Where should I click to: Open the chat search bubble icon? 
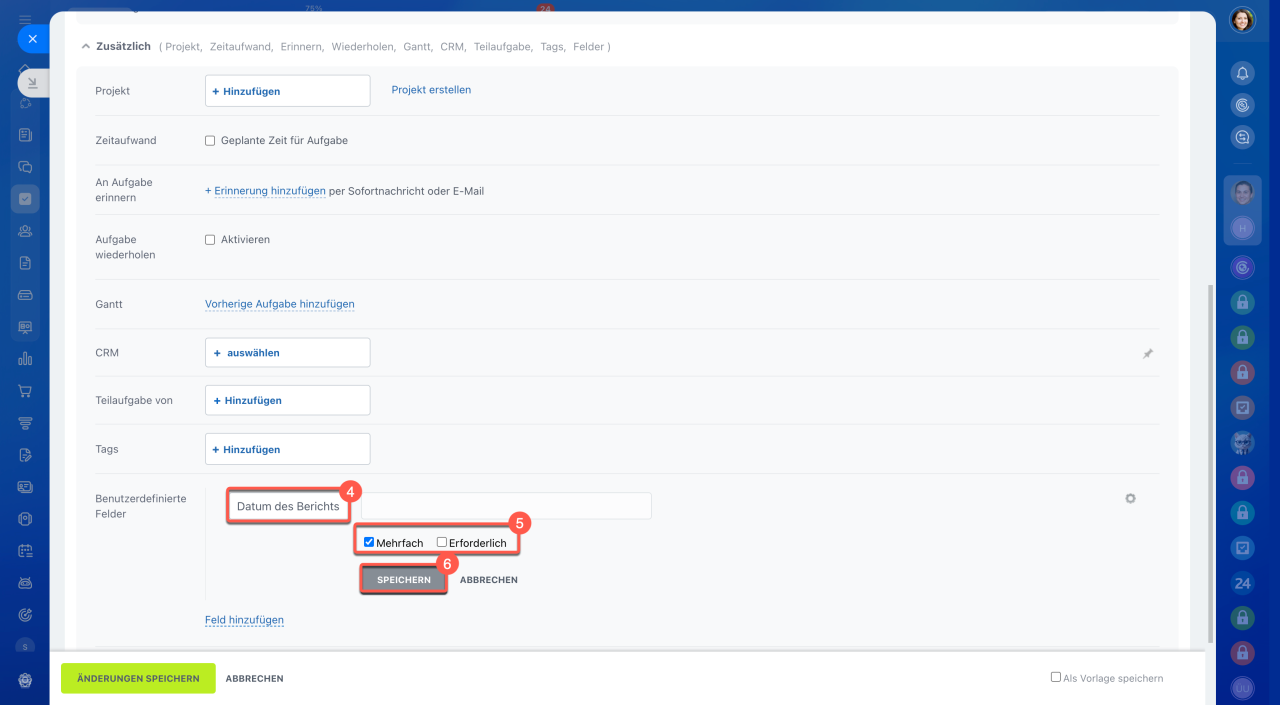pos(1242,138)
